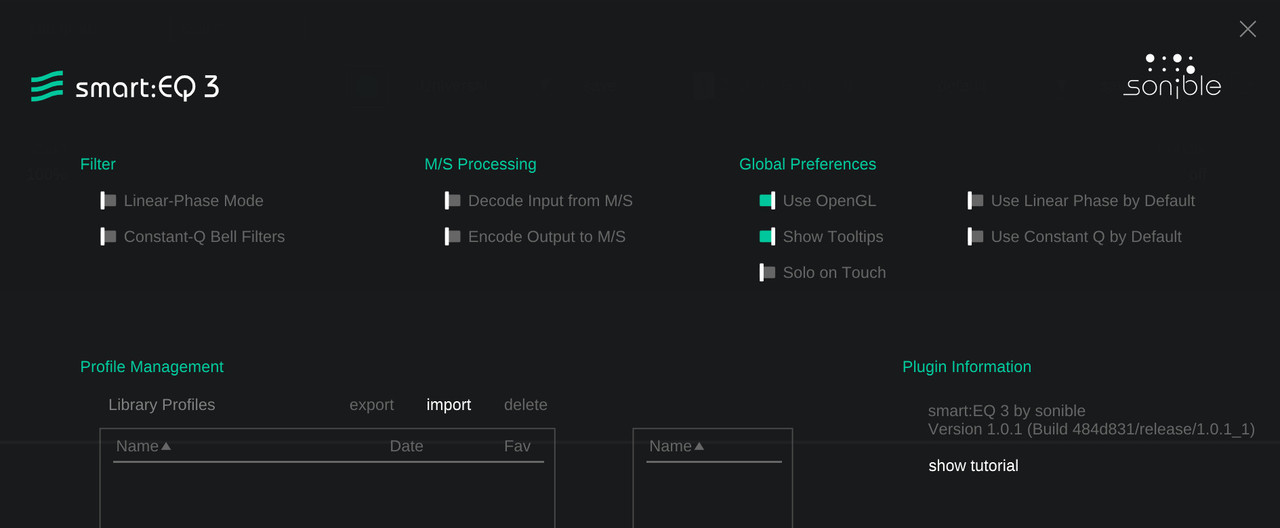Enable Solo on Touch

[767, 273]
